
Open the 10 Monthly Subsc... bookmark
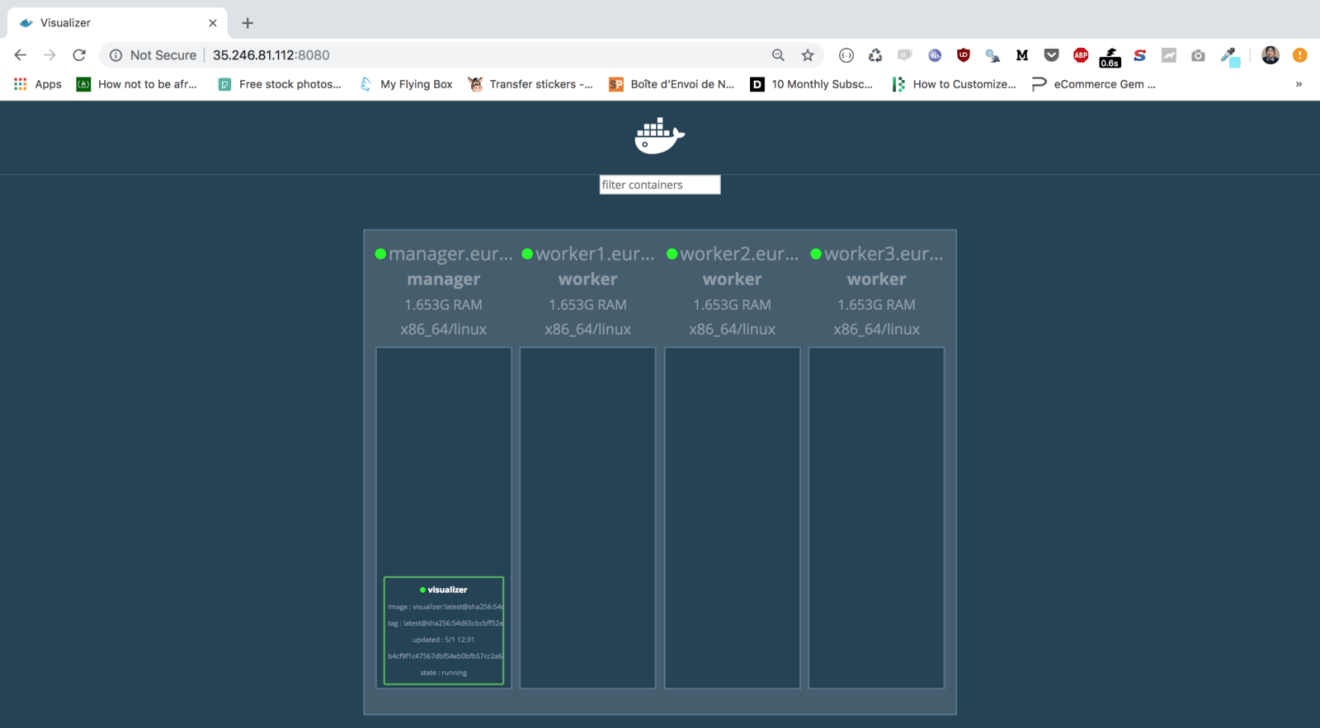[812, 84]
